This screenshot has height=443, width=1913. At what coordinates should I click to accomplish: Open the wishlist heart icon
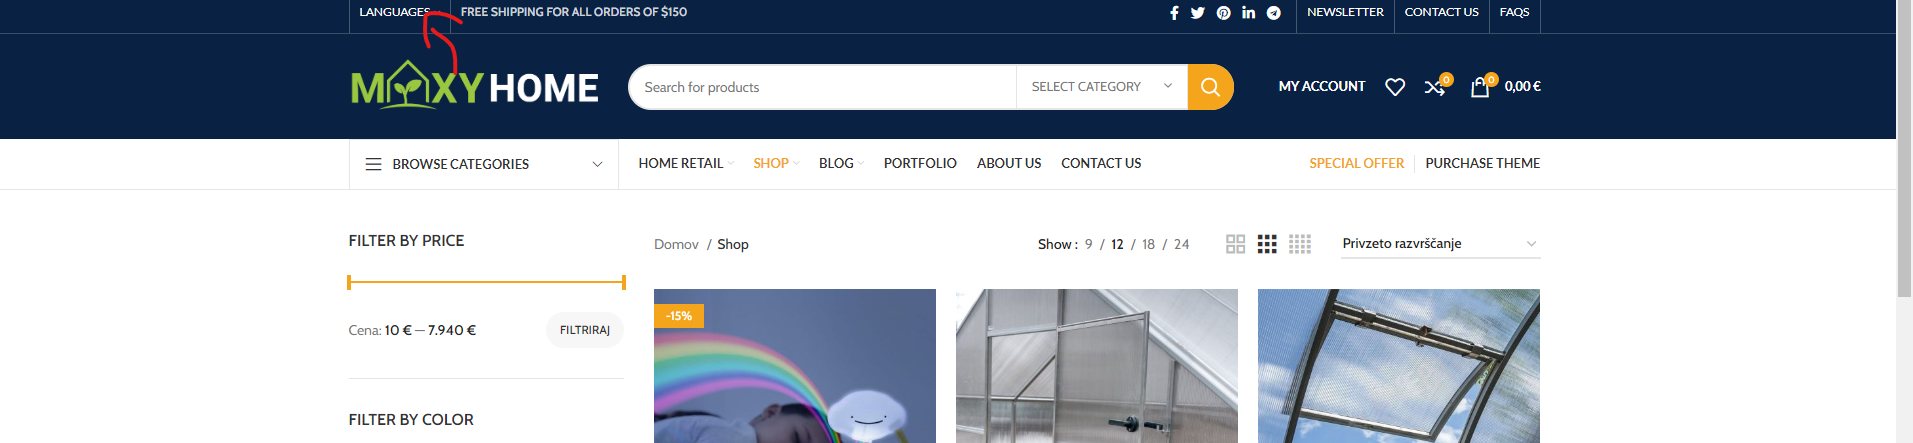point(1395,87)
